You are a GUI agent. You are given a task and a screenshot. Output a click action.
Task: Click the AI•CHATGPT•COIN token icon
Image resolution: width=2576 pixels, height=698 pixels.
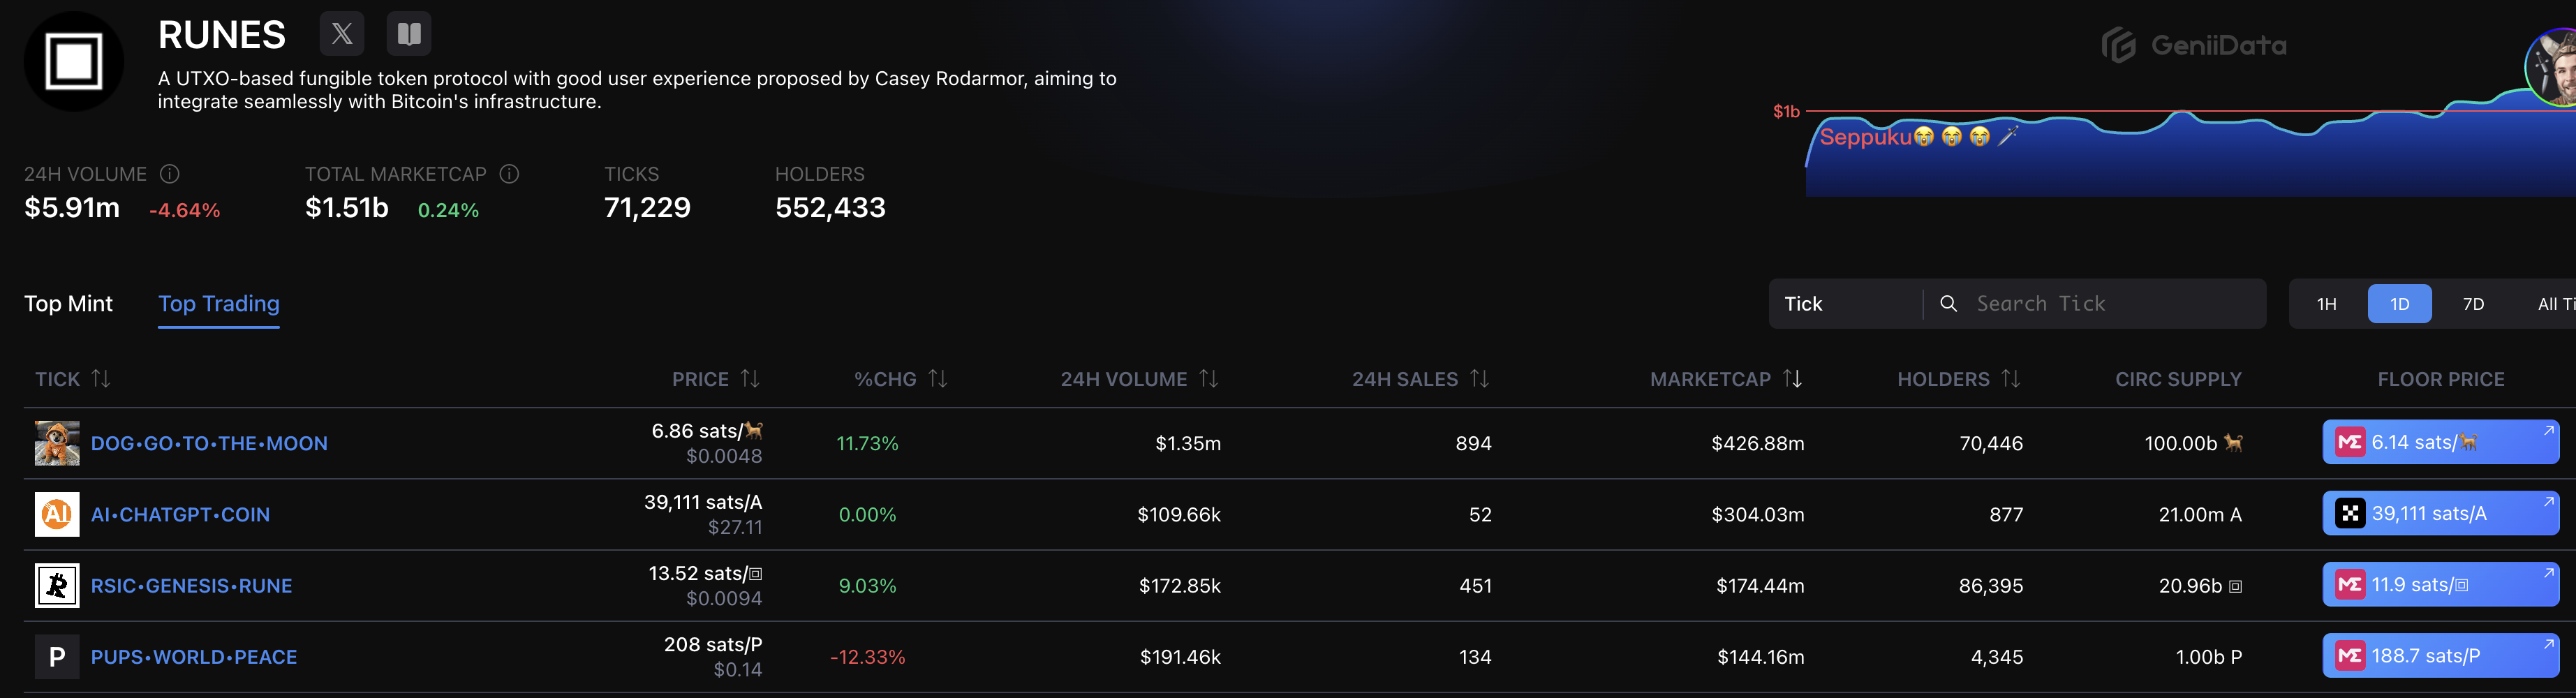click(x=57, y=514)
